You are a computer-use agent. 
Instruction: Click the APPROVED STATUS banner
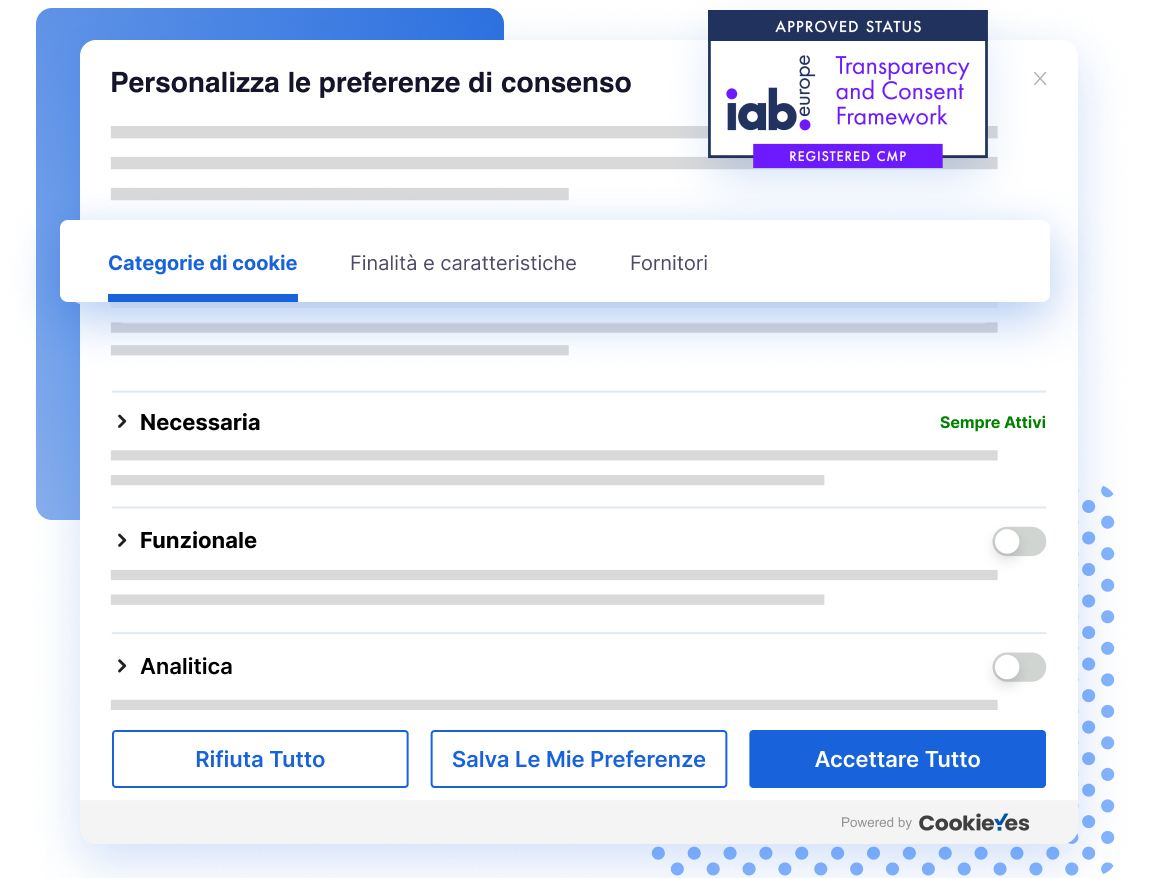[847, 26]
